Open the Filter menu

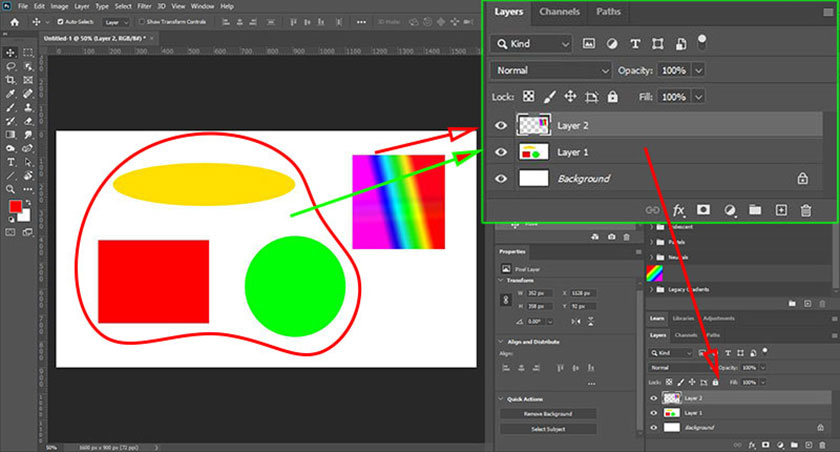coord(144,6)
